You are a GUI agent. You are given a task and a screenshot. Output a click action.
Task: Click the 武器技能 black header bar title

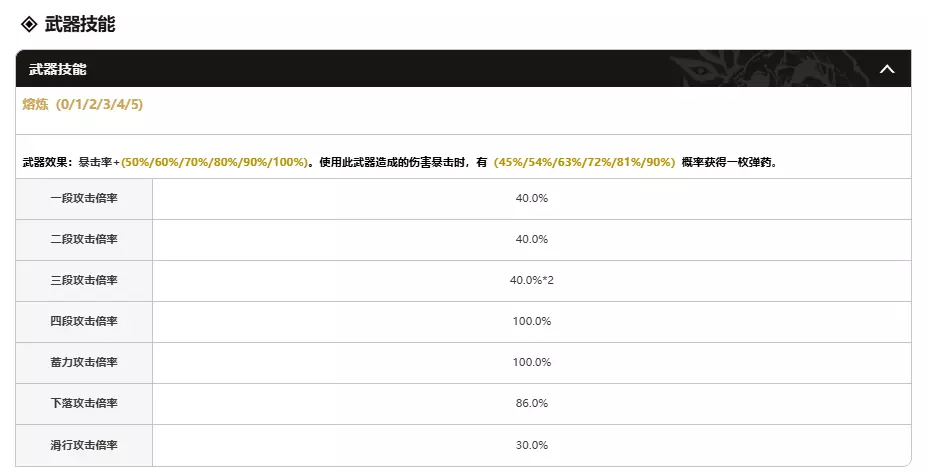point(57,69)
